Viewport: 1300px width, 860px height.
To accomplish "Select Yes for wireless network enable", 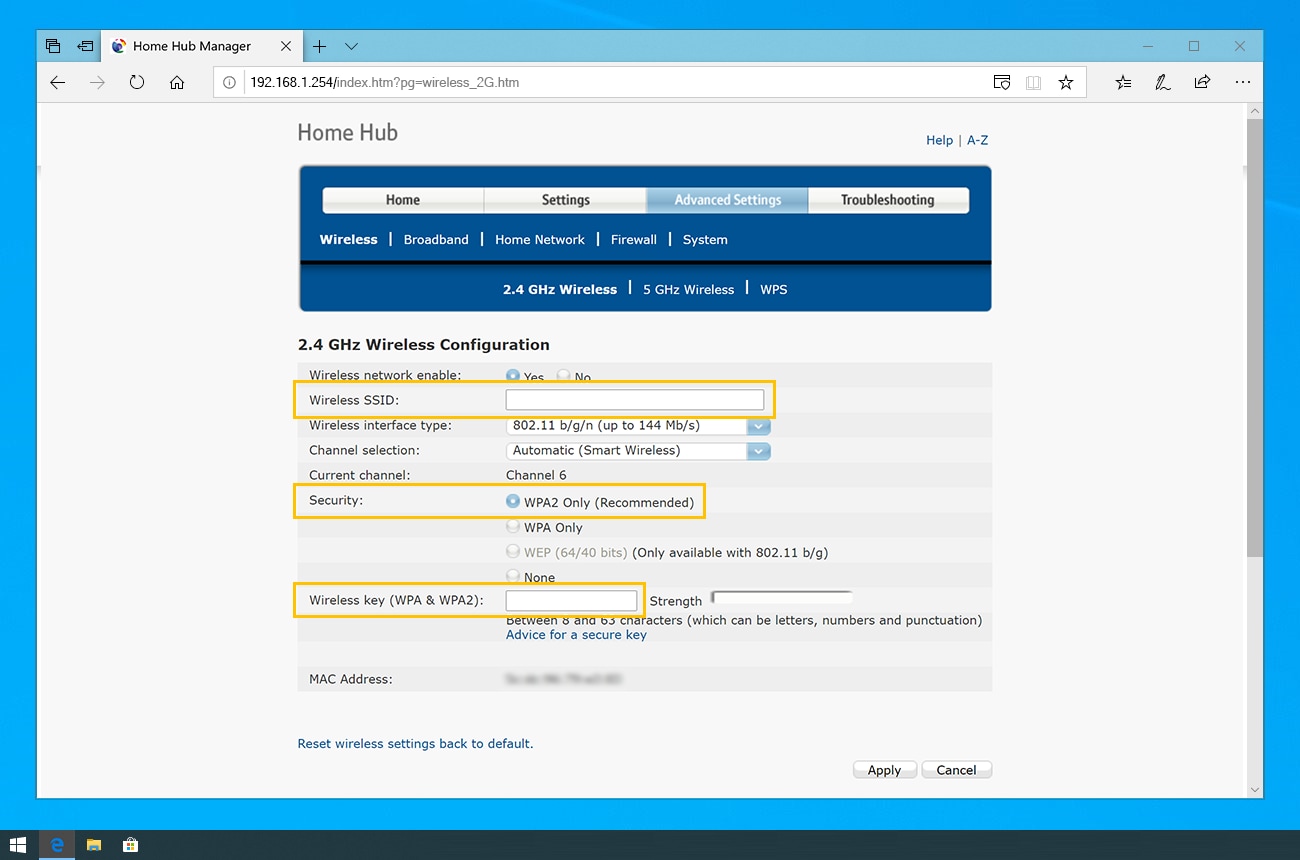I will click(x=513, y=376).
